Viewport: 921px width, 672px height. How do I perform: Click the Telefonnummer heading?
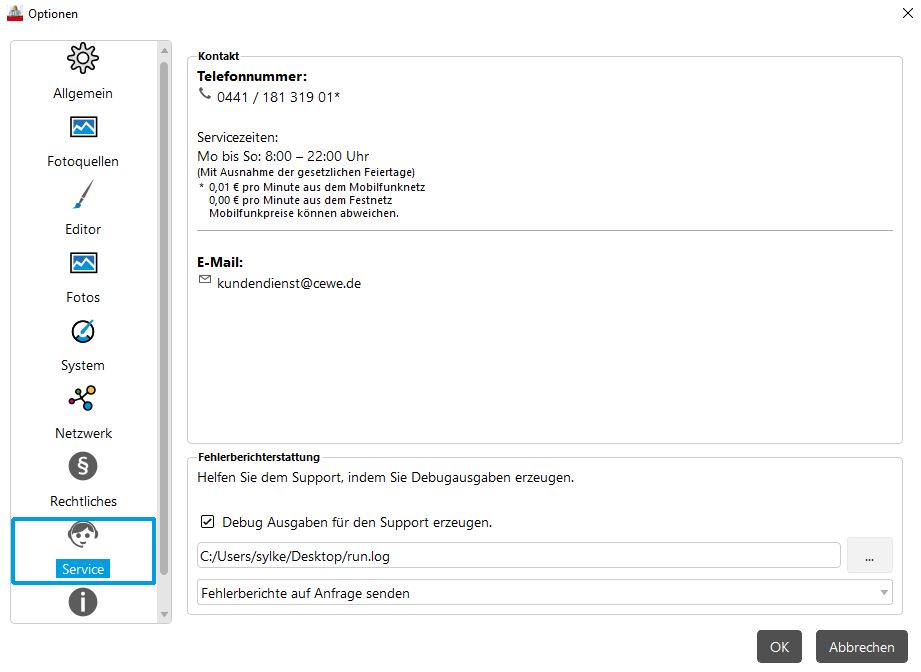coord(252,76)
